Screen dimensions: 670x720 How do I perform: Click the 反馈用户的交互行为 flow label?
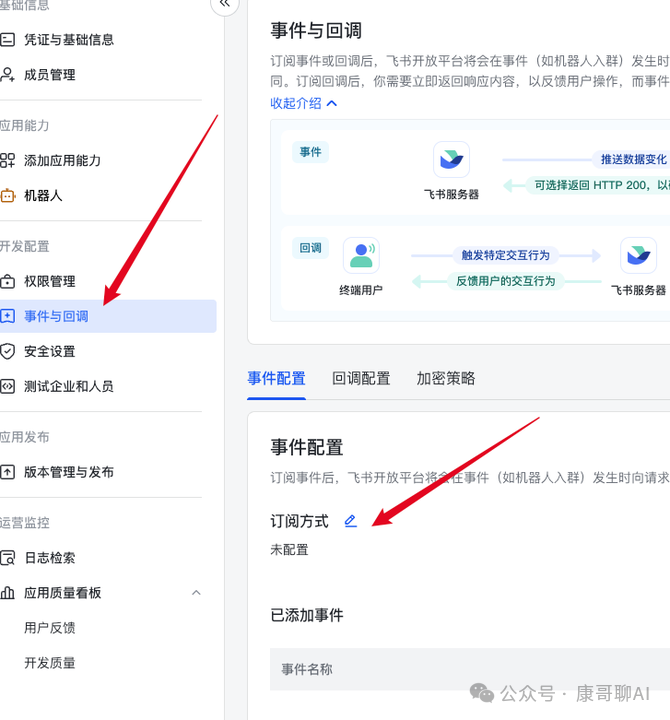click(506, 281)
